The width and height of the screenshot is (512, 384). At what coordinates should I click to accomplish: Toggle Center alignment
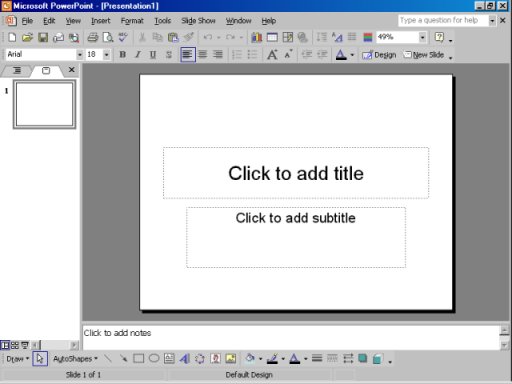(203, 55)
